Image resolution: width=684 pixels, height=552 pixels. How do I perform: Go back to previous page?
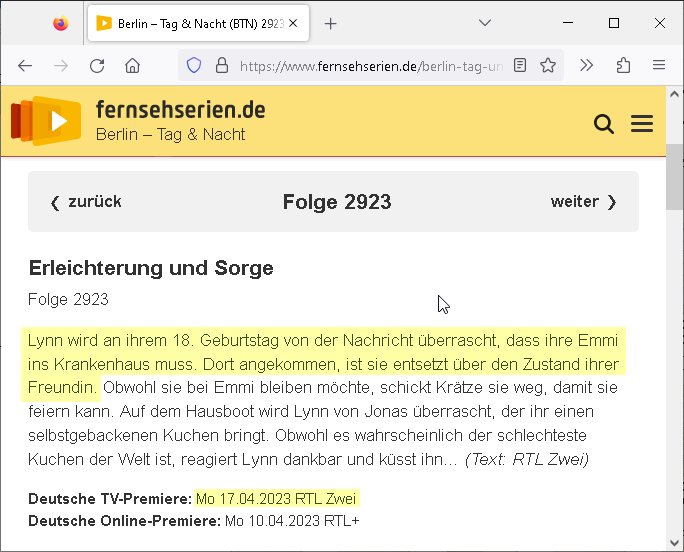(x=25, y=66)
